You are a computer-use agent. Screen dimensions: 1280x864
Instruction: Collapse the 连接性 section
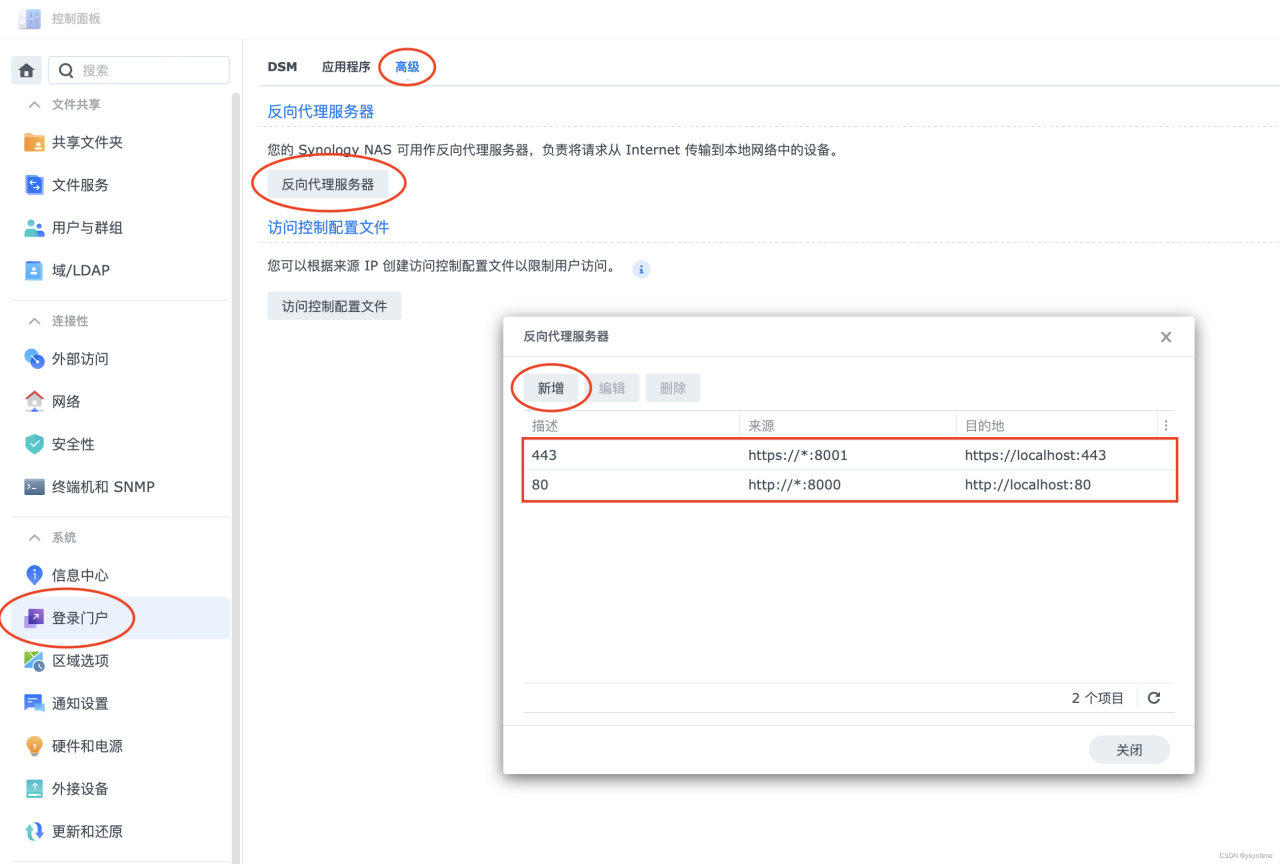click(x=33, y=320)
